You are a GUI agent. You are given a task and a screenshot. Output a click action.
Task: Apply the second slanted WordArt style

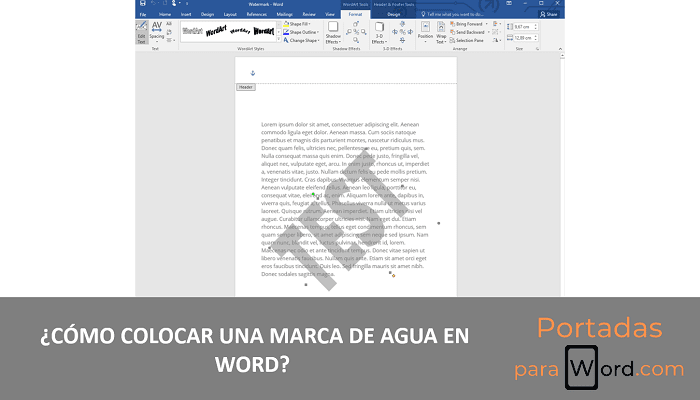point(216,31)
